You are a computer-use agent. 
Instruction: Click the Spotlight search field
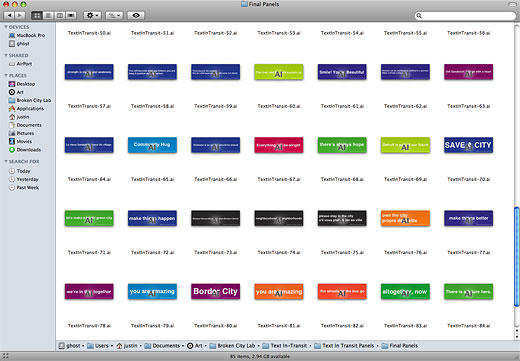(465, 16)
